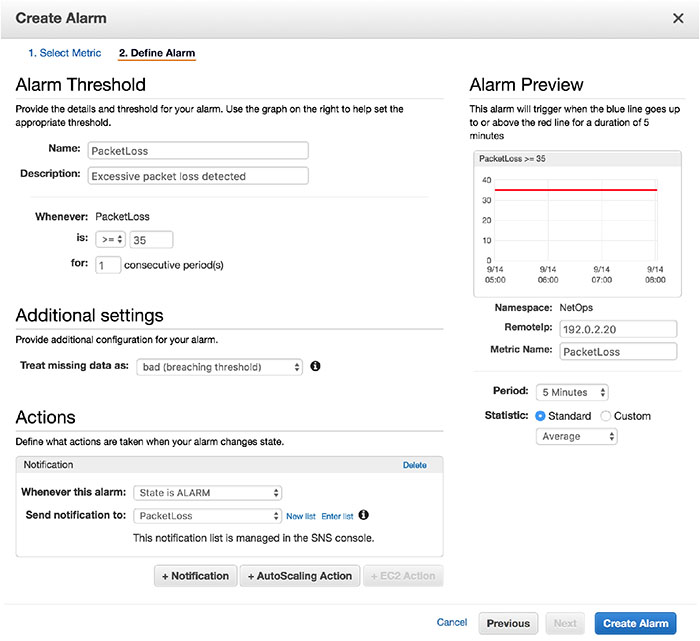Expand the Treat missing data as dropdown
The height and width of the screenshot is (641, 700).
click(x=220, y=367)
